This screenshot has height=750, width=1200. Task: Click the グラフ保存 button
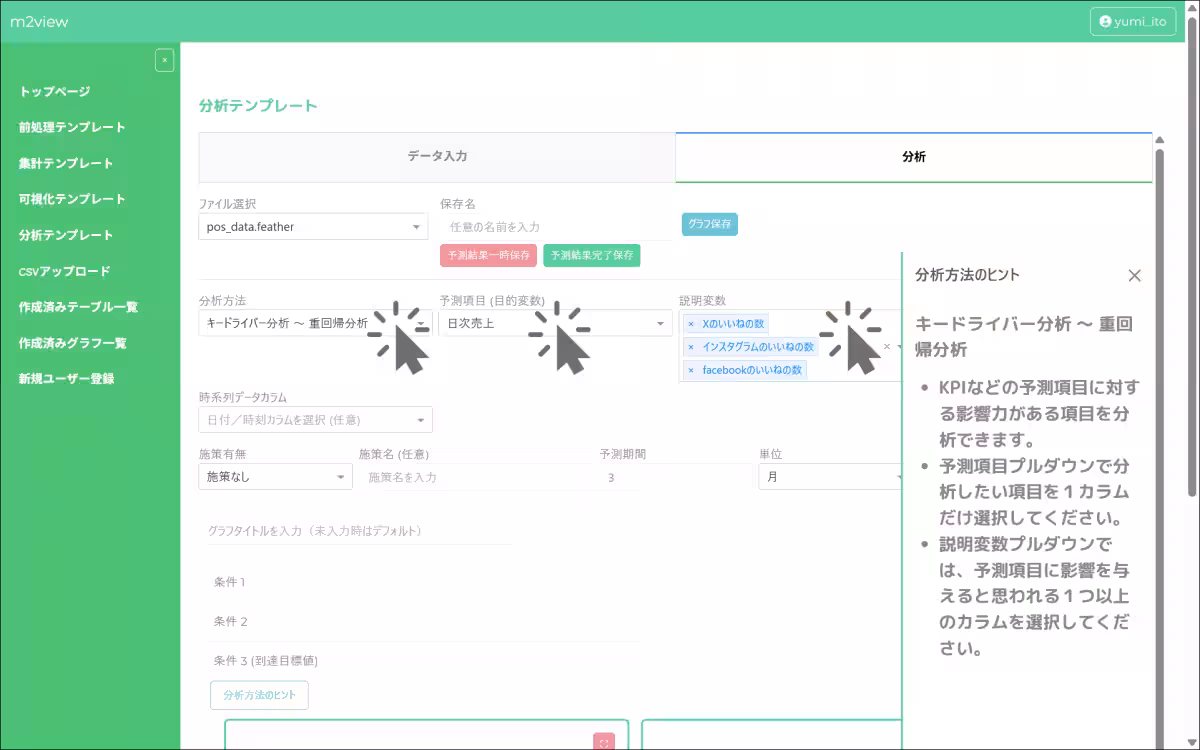[x=710, y=224]
